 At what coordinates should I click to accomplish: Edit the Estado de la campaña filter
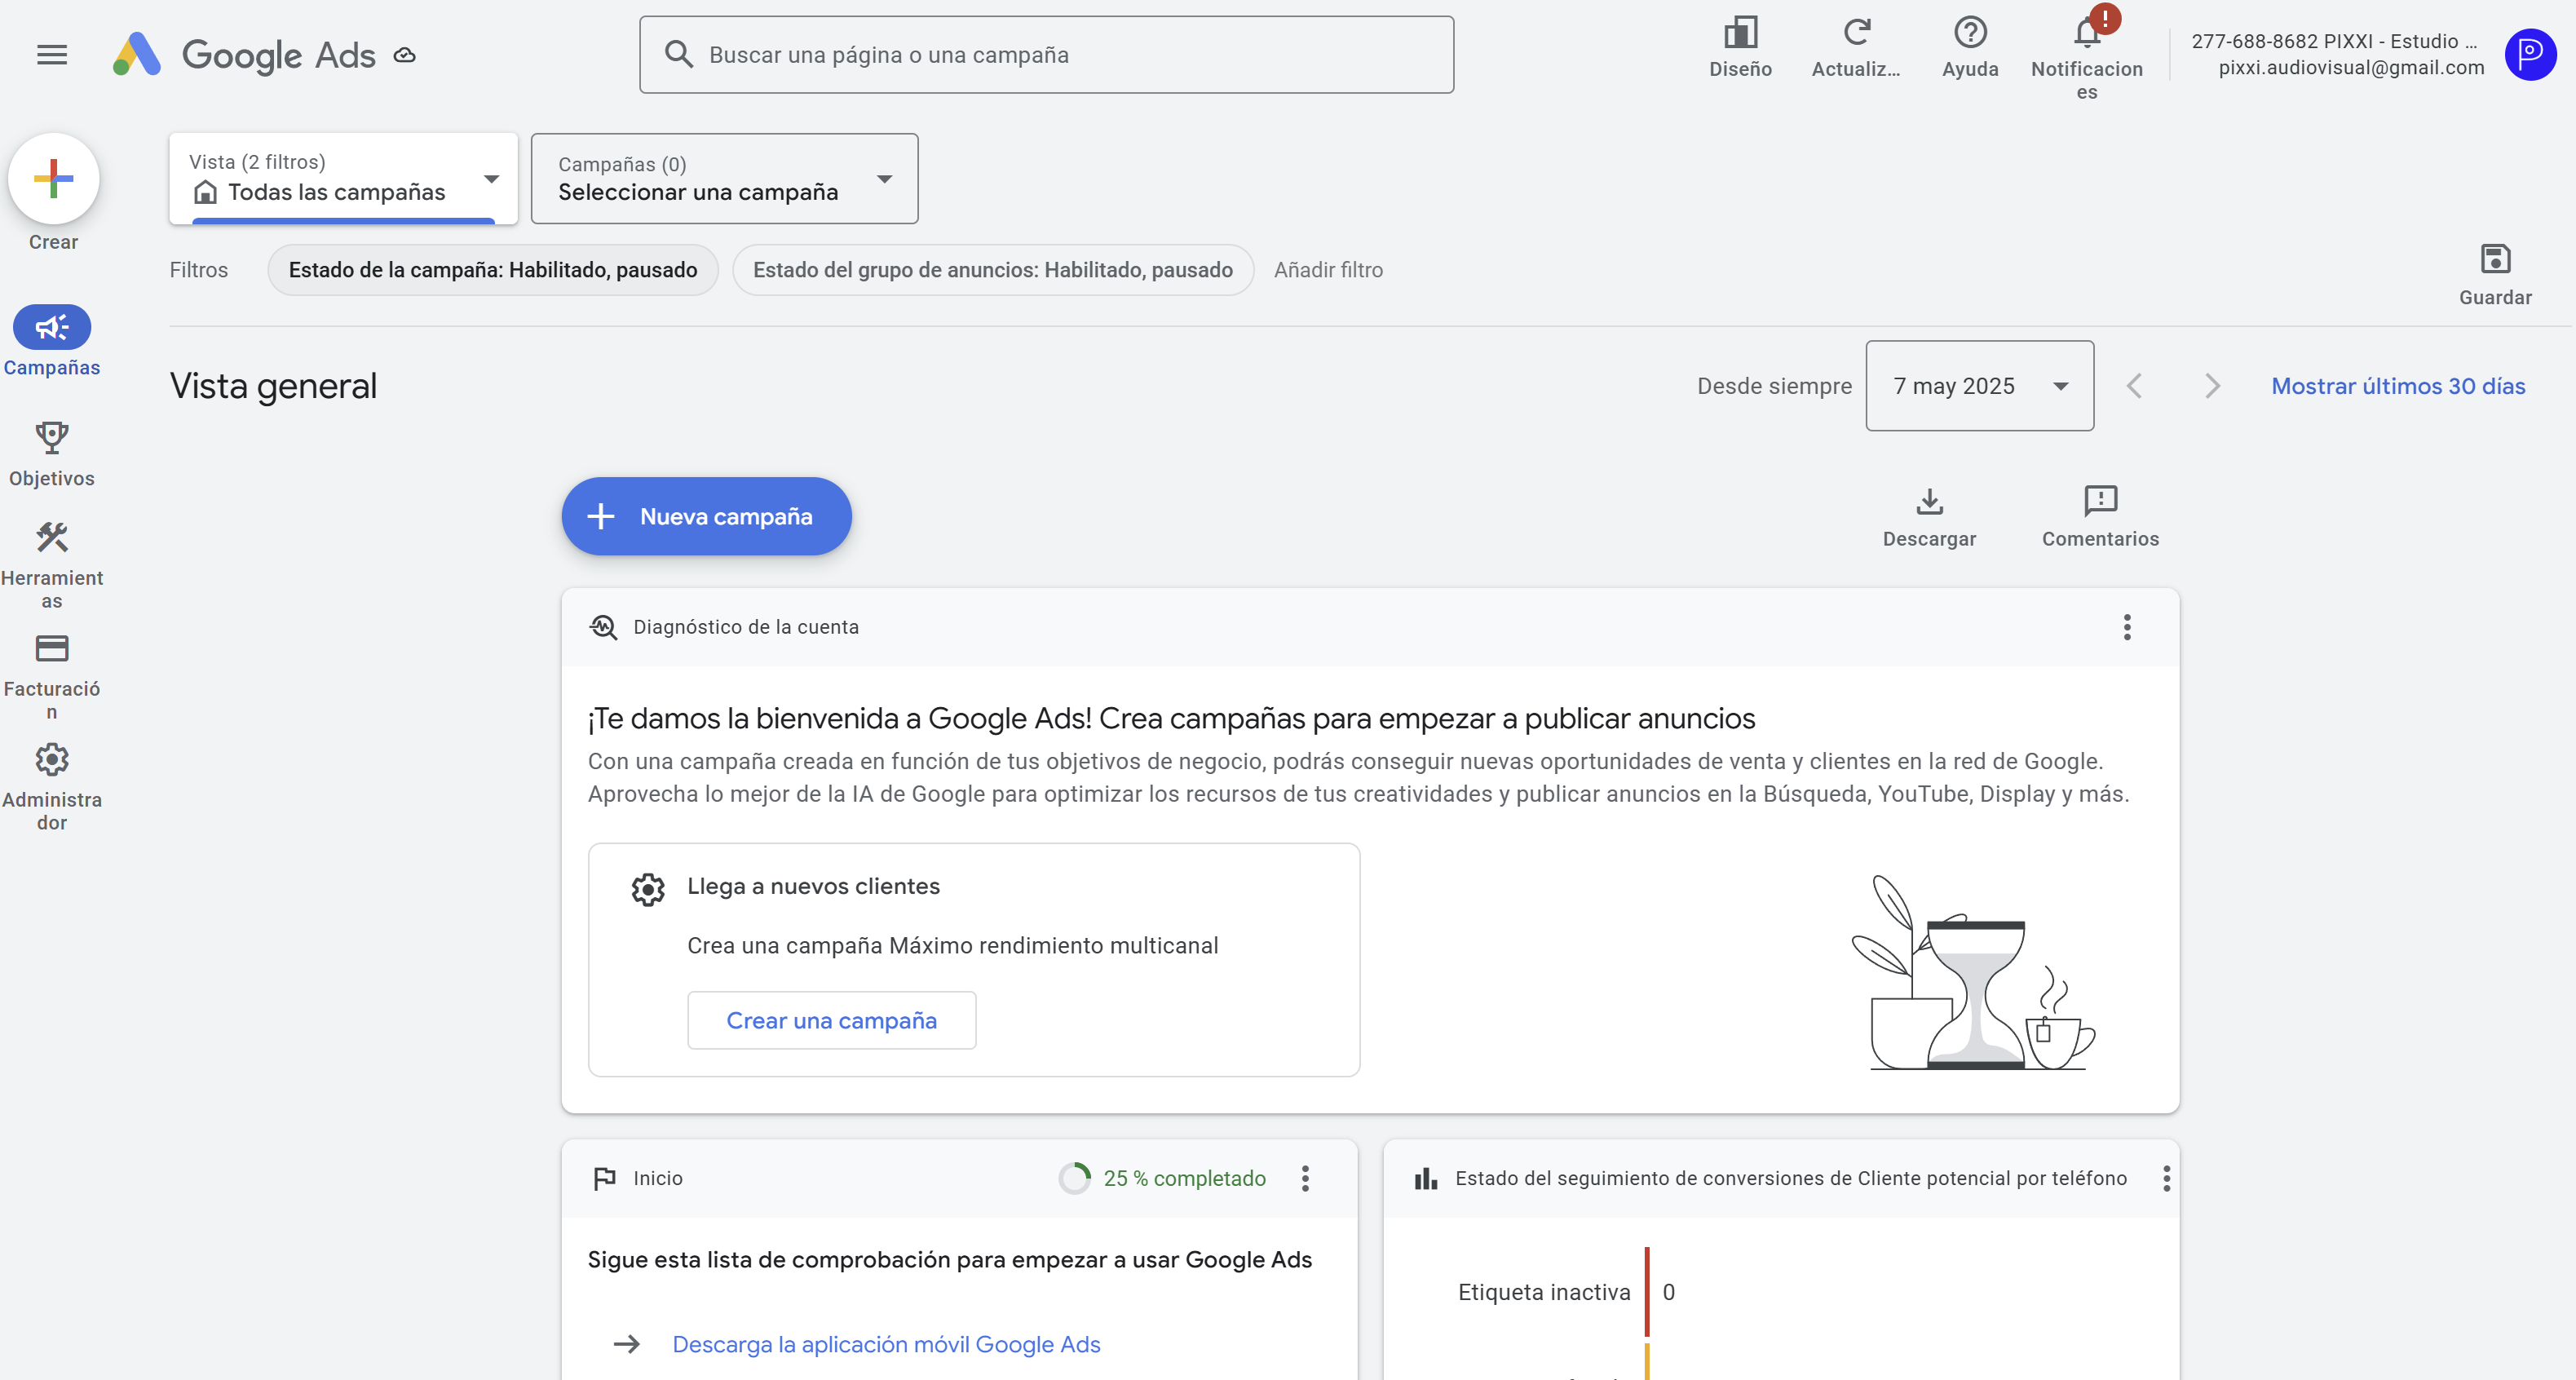pyautogui.click(x=493, y=270)
